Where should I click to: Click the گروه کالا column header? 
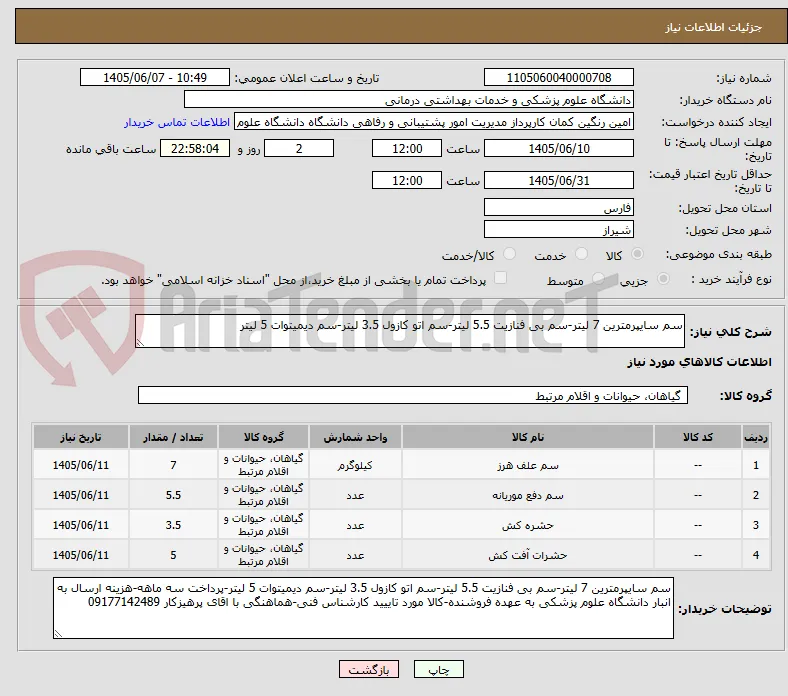click(x=264, y=437)
